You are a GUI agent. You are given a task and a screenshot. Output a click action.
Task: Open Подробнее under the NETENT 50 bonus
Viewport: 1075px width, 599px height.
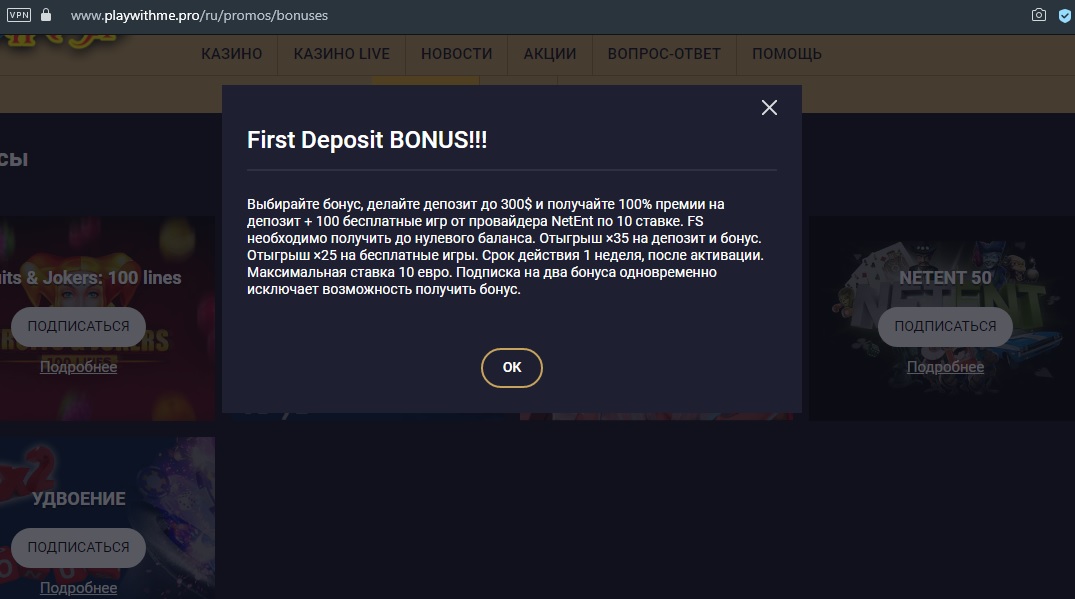click(x=945, y=367)
